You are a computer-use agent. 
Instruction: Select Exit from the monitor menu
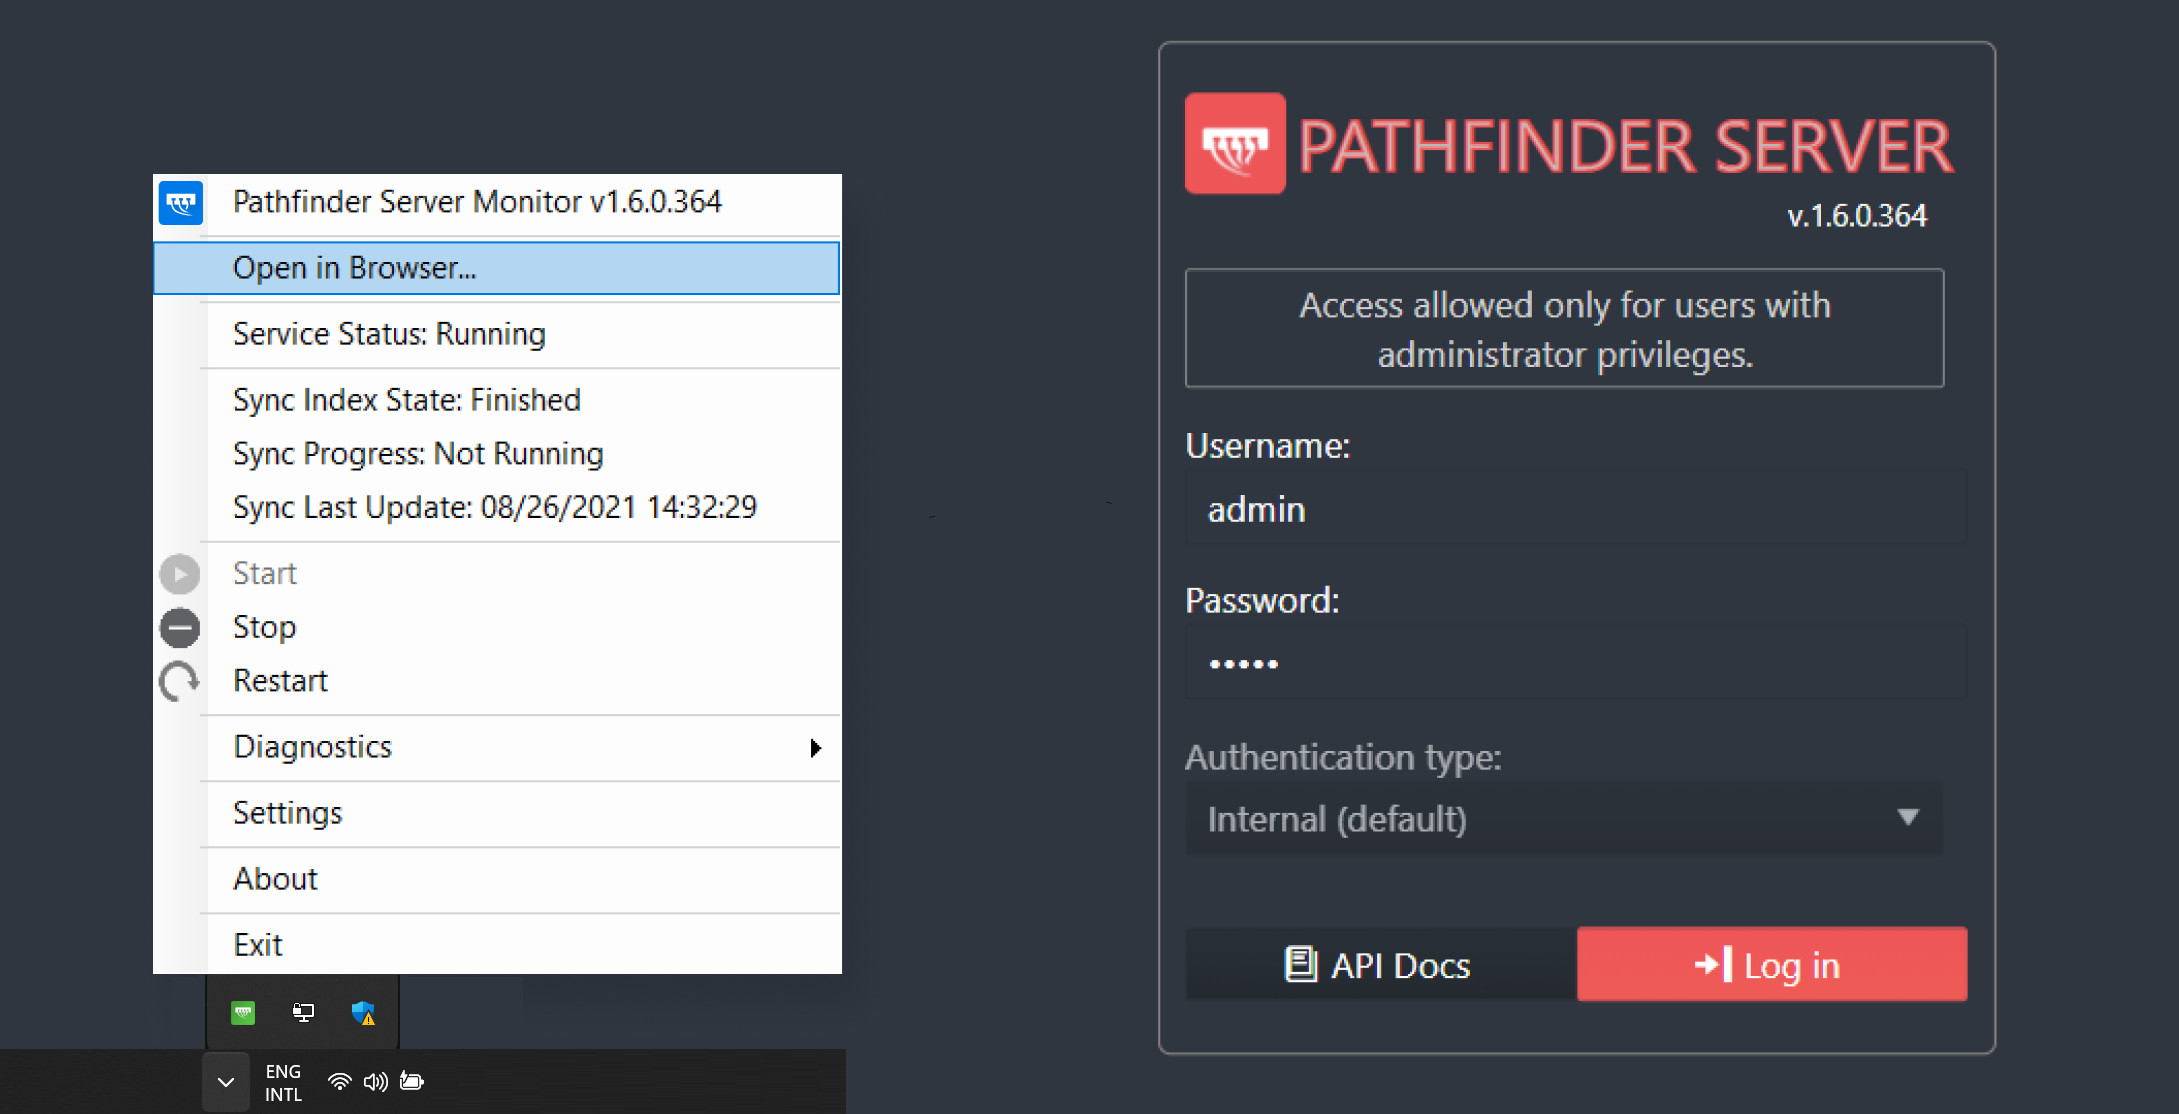[258, 945]
